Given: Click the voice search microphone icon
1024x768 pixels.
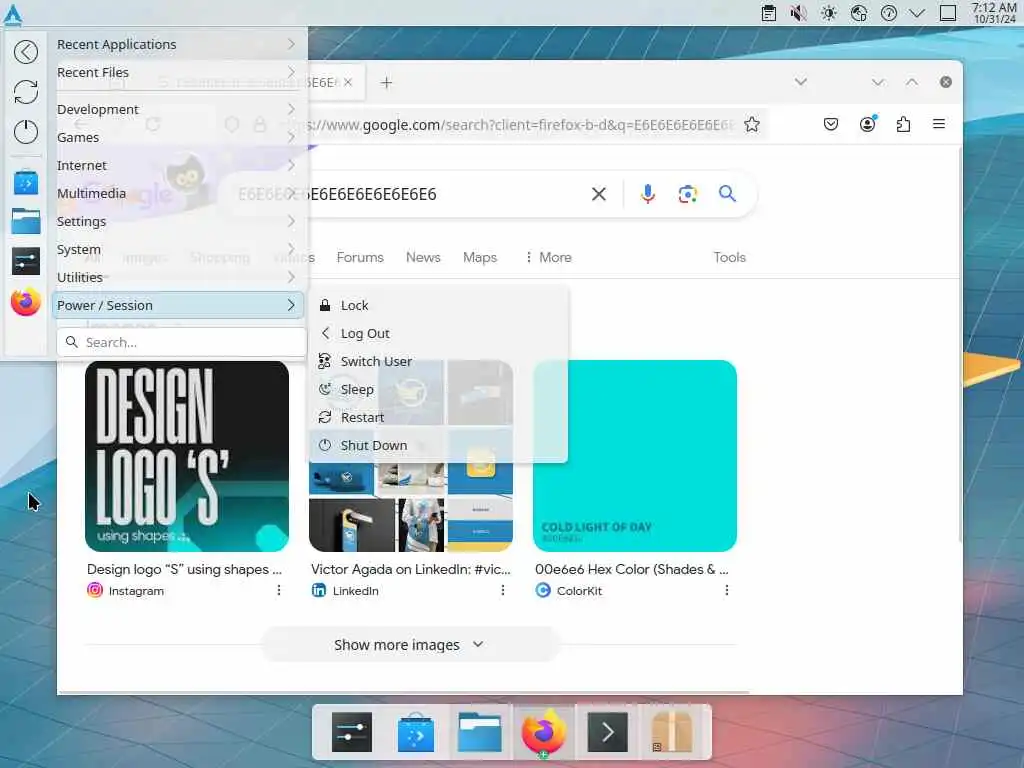Looking at the screenshot, I should coord(647,194).
